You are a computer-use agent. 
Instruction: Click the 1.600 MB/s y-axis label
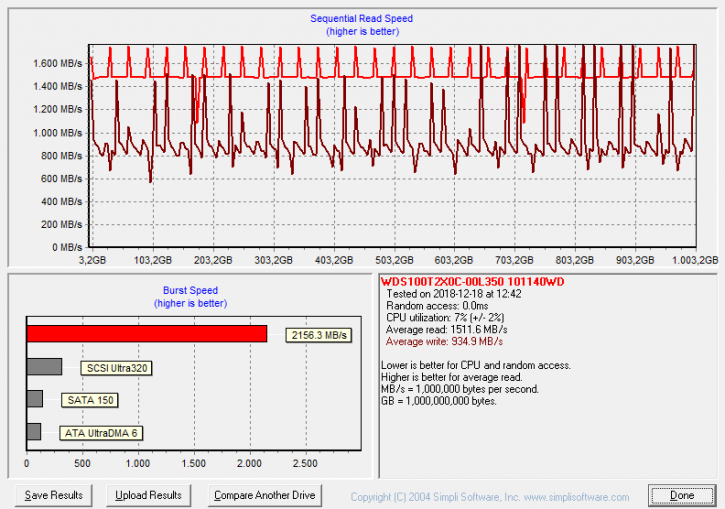(57, 63)
